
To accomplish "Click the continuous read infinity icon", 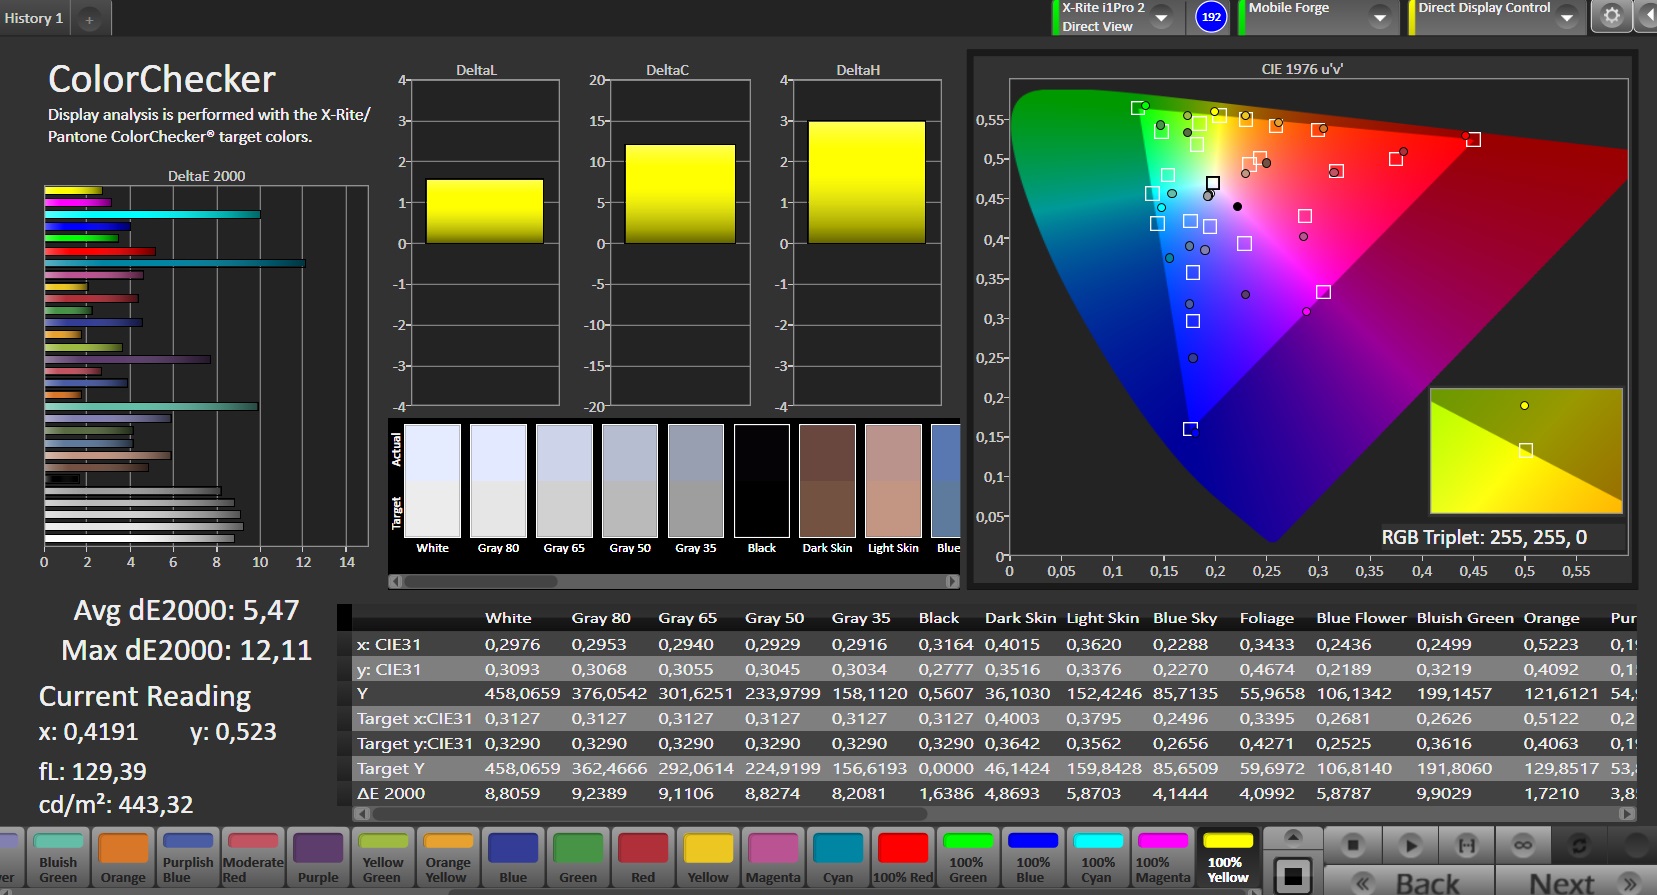I will click(x=1523, y=846).
